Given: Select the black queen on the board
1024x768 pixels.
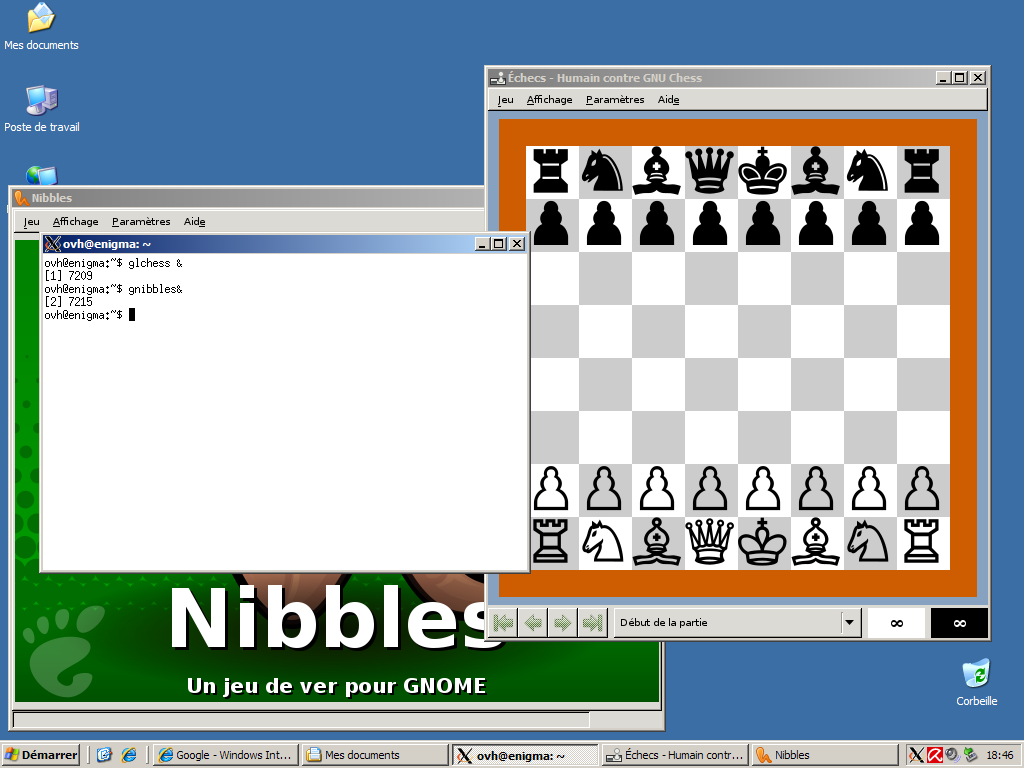Looking at the screenshot, I should point(710,171).
